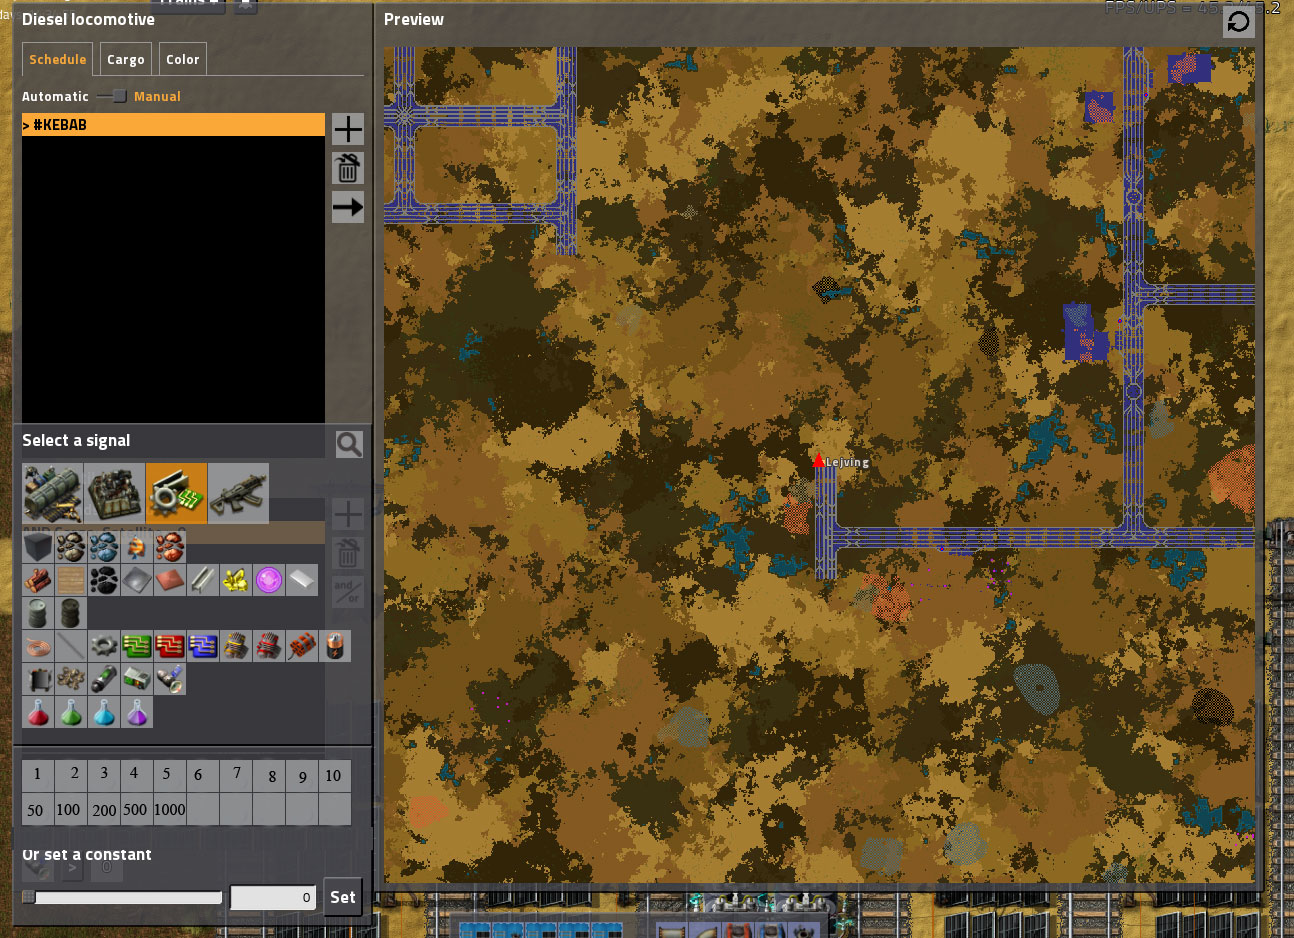Choose the raw wood logs signal
Image resolution: width=1294 pixels, height=938 pixels.
click(38, 580)
